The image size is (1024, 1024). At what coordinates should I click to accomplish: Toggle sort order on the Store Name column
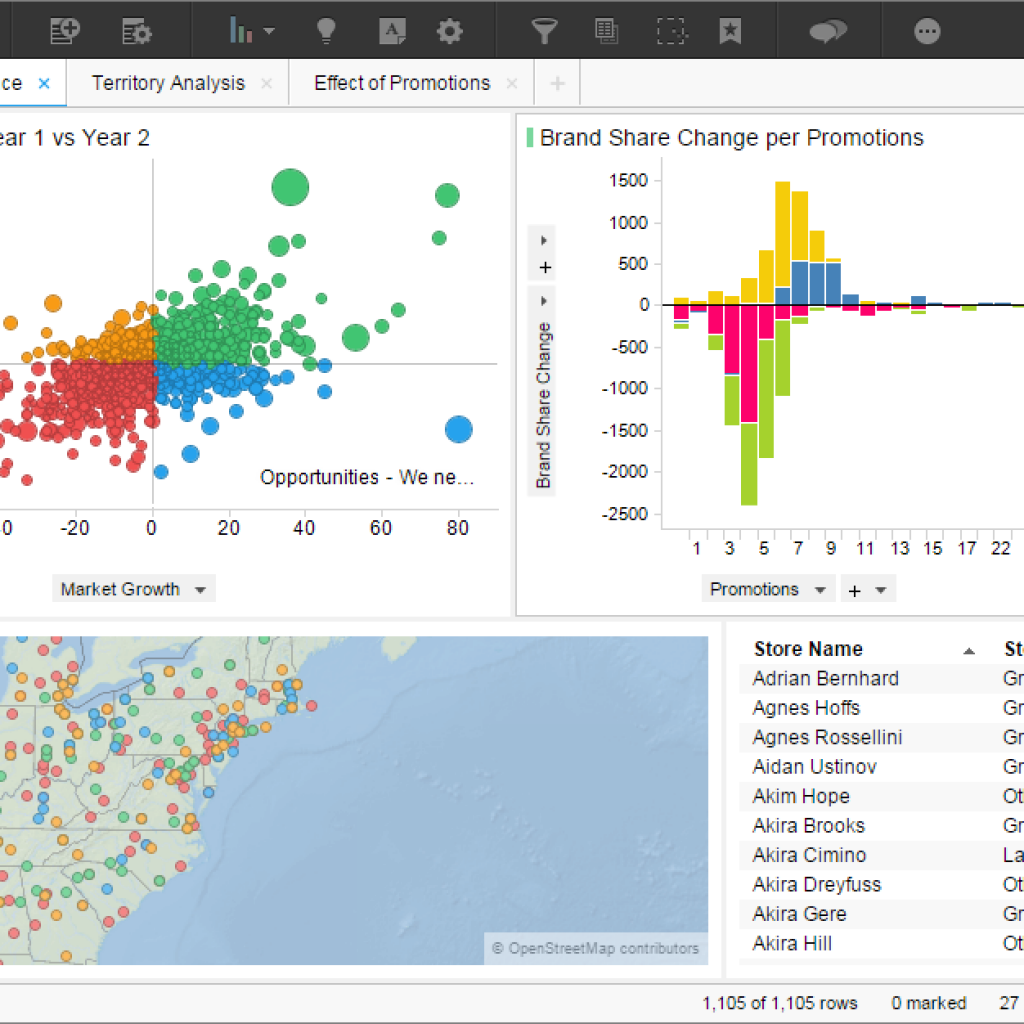pyautogui.click(x=807, y=649)
